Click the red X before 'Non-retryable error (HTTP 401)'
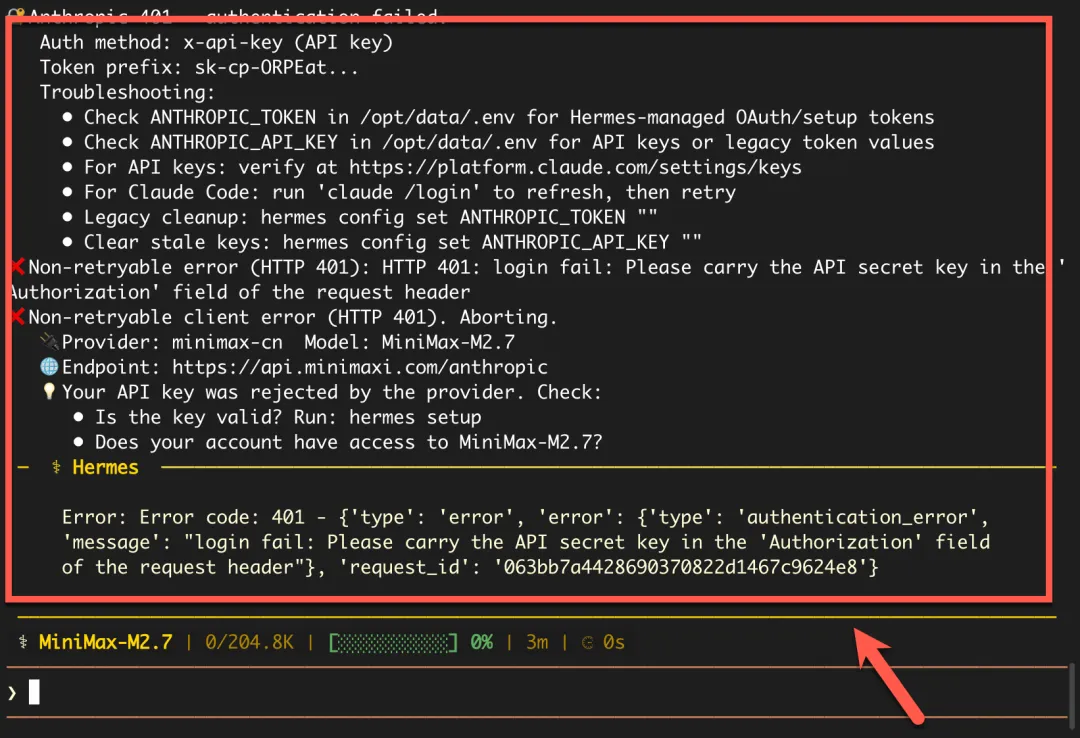The height and width of the screenshot is (738, 1080). 19,267
